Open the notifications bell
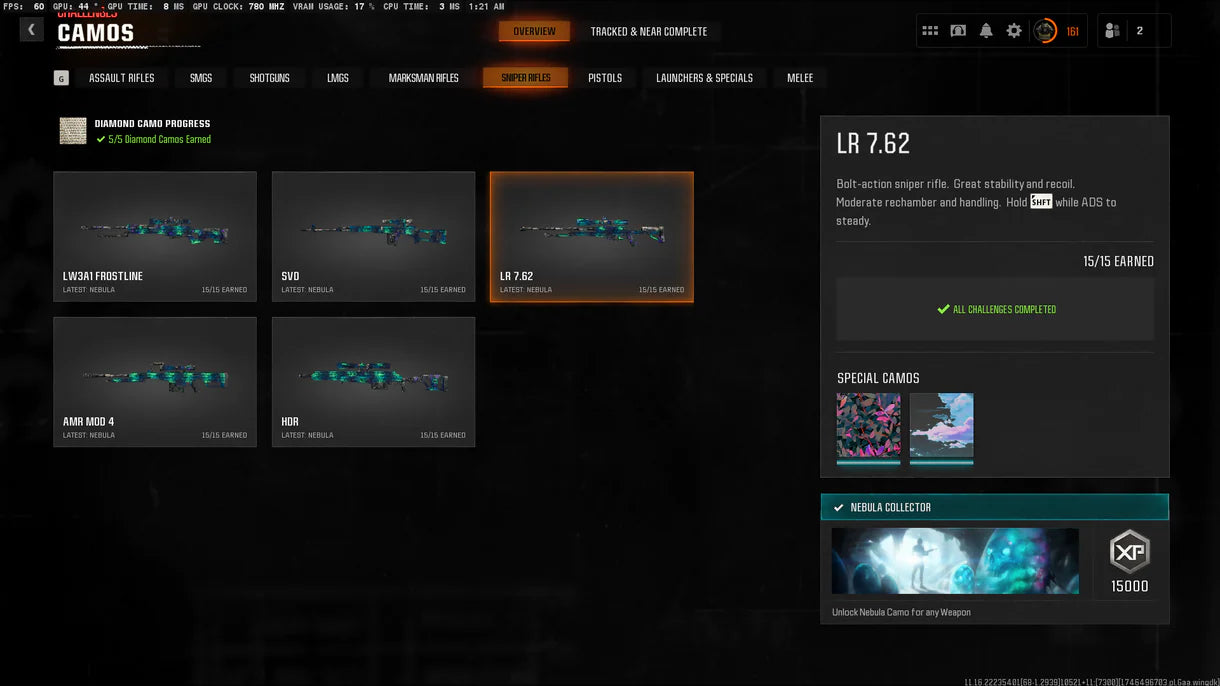Screen dimensions: 1220x686 tap(986, 31)
